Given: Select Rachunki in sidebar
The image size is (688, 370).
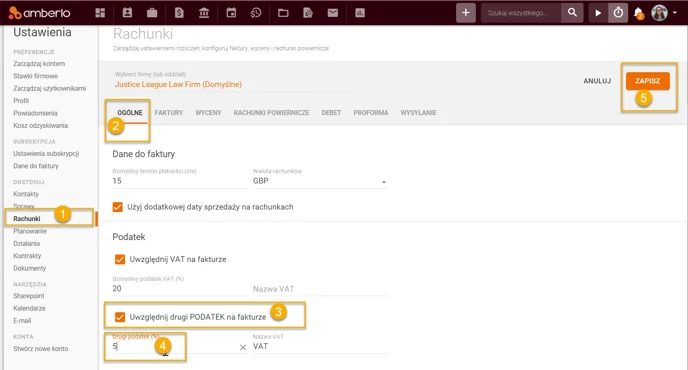Looking at the screenshot, I should 27,219.
